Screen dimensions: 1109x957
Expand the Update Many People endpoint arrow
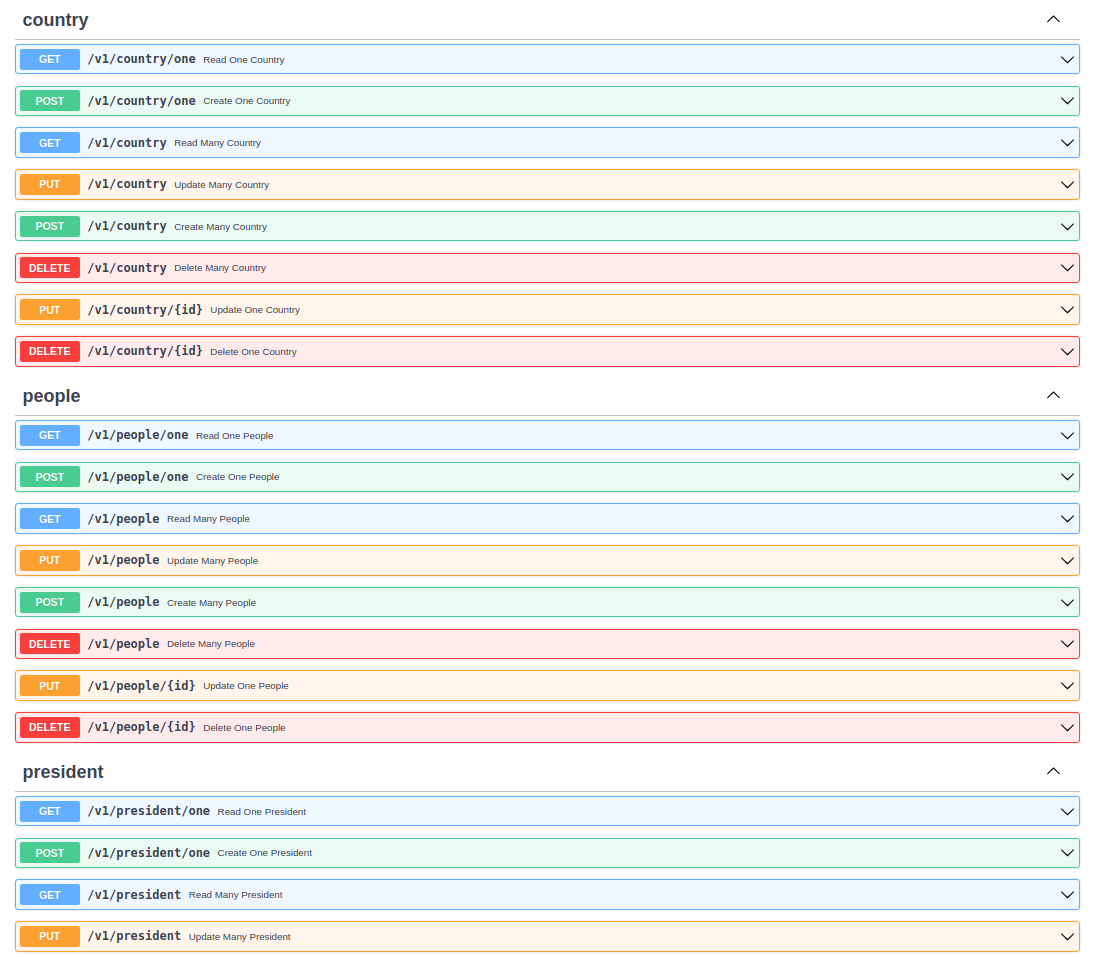click(1067, 561)
